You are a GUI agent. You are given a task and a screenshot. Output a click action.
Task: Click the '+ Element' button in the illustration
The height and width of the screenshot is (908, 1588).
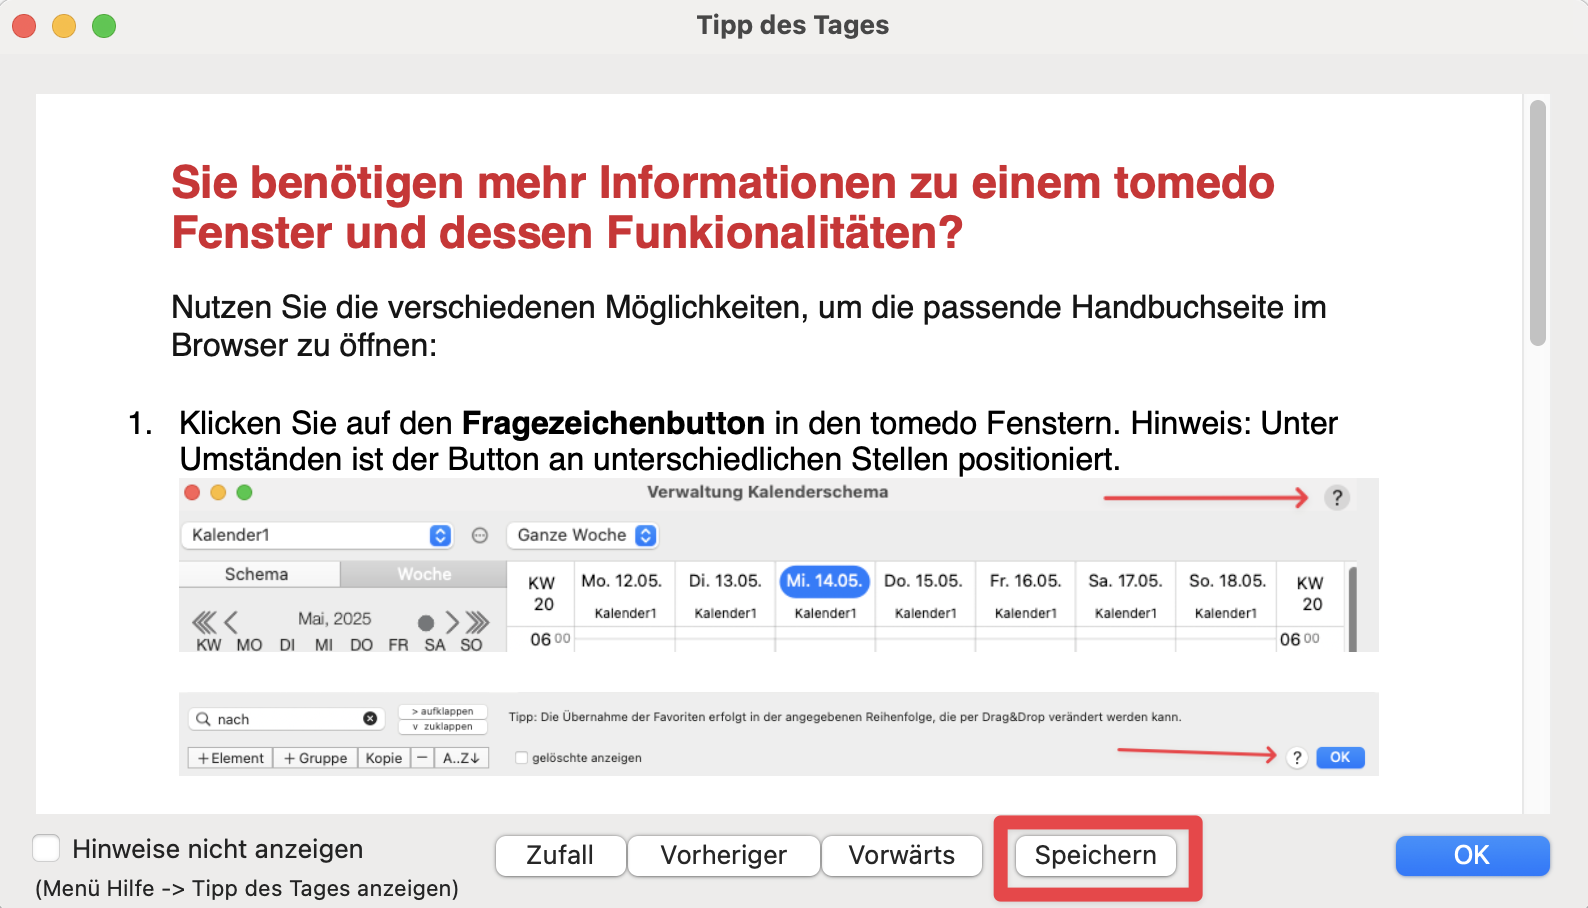[231, 758]
